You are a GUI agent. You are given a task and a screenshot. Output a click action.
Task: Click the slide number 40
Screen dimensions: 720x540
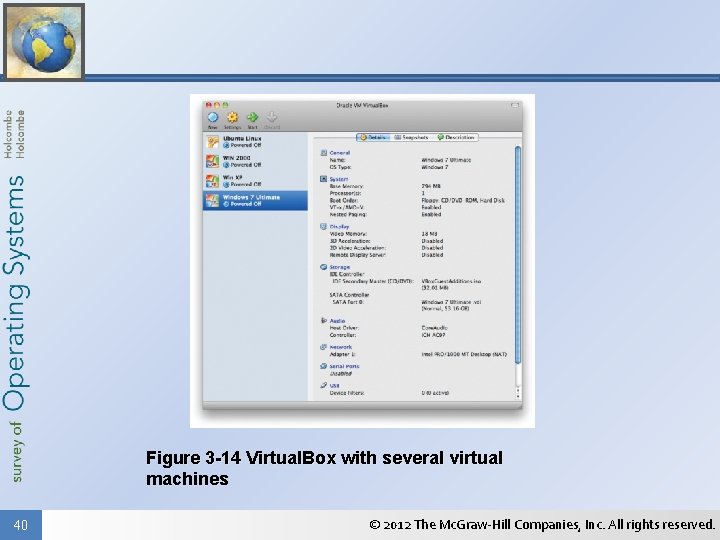click(21, 525)
